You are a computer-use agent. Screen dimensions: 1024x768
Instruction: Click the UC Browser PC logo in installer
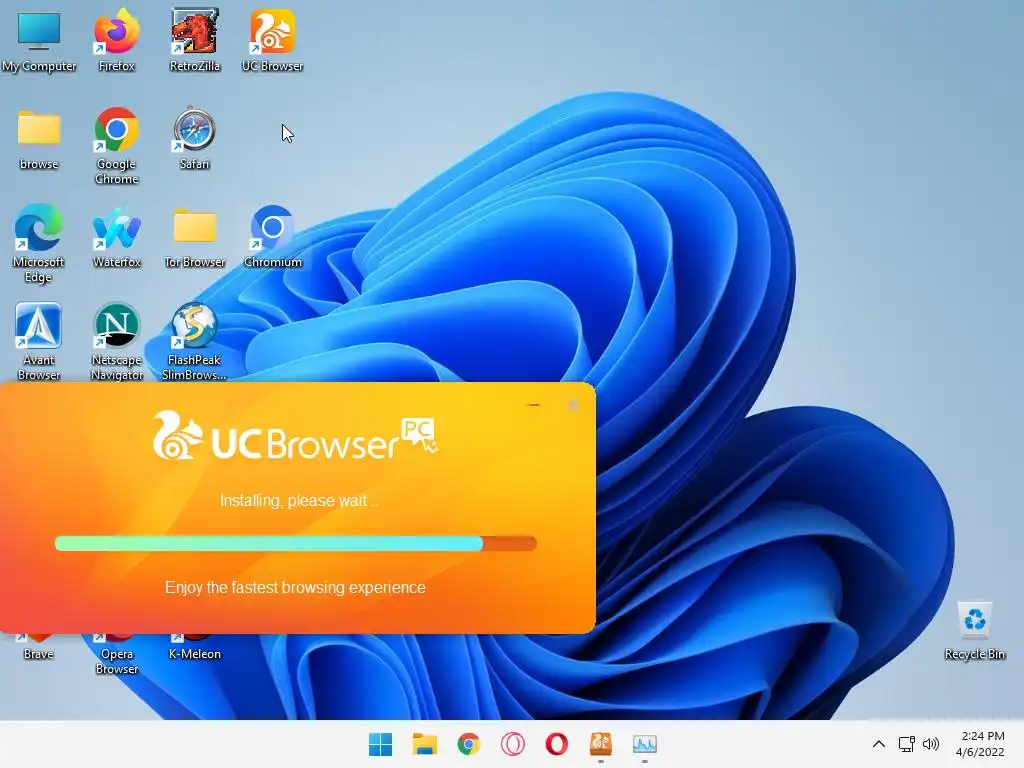click(x=295, y=436)
